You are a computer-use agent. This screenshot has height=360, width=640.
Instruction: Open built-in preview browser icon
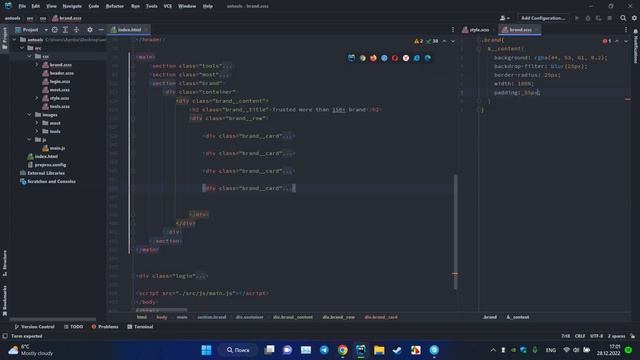click(351, 58)
